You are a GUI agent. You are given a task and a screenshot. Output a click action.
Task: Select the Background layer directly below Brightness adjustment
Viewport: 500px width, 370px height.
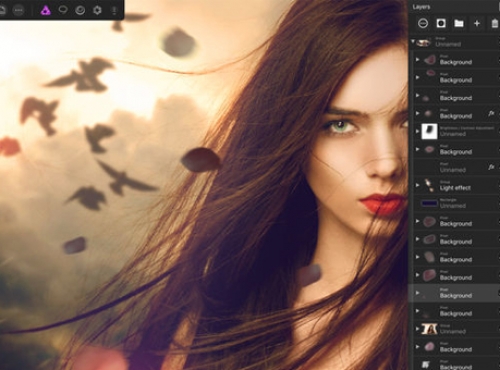click(x=455, y=149)
